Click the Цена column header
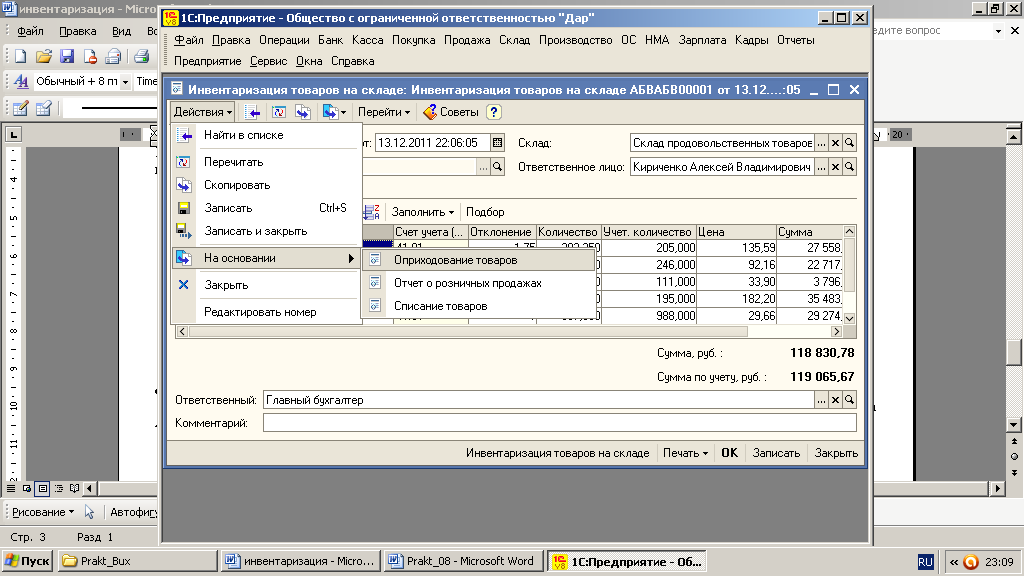Screen dimensions: 1024x576 (736, 232)
